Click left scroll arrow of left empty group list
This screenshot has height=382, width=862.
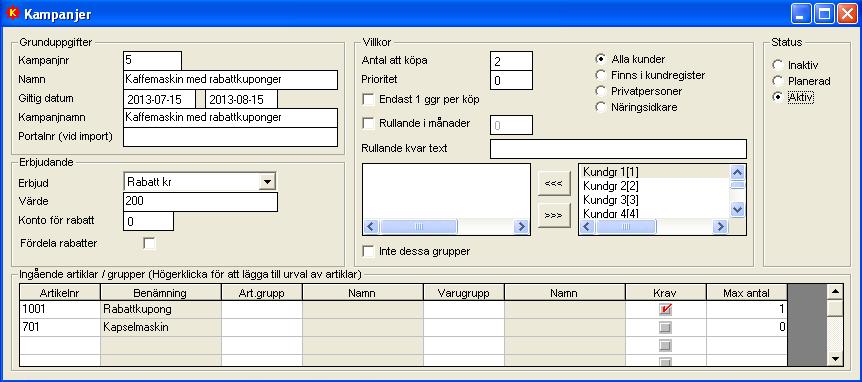point(372,226)
